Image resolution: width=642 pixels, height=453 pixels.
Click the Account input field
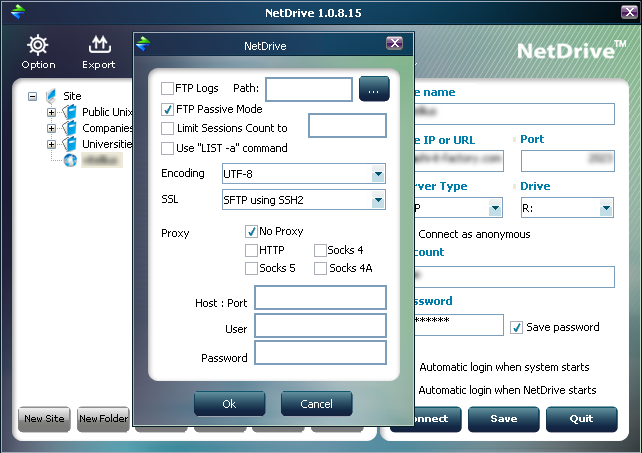(514, 277)
